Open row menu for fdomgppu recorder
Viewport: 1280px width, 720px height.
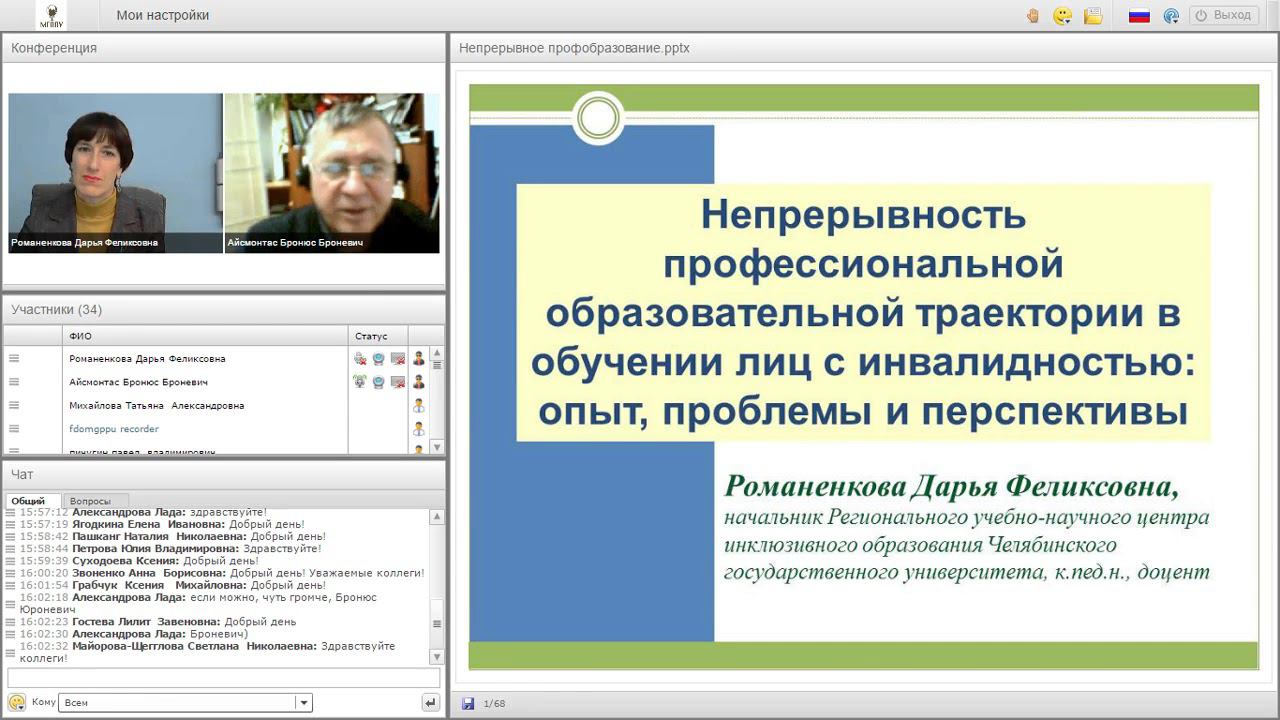point(14,429)
